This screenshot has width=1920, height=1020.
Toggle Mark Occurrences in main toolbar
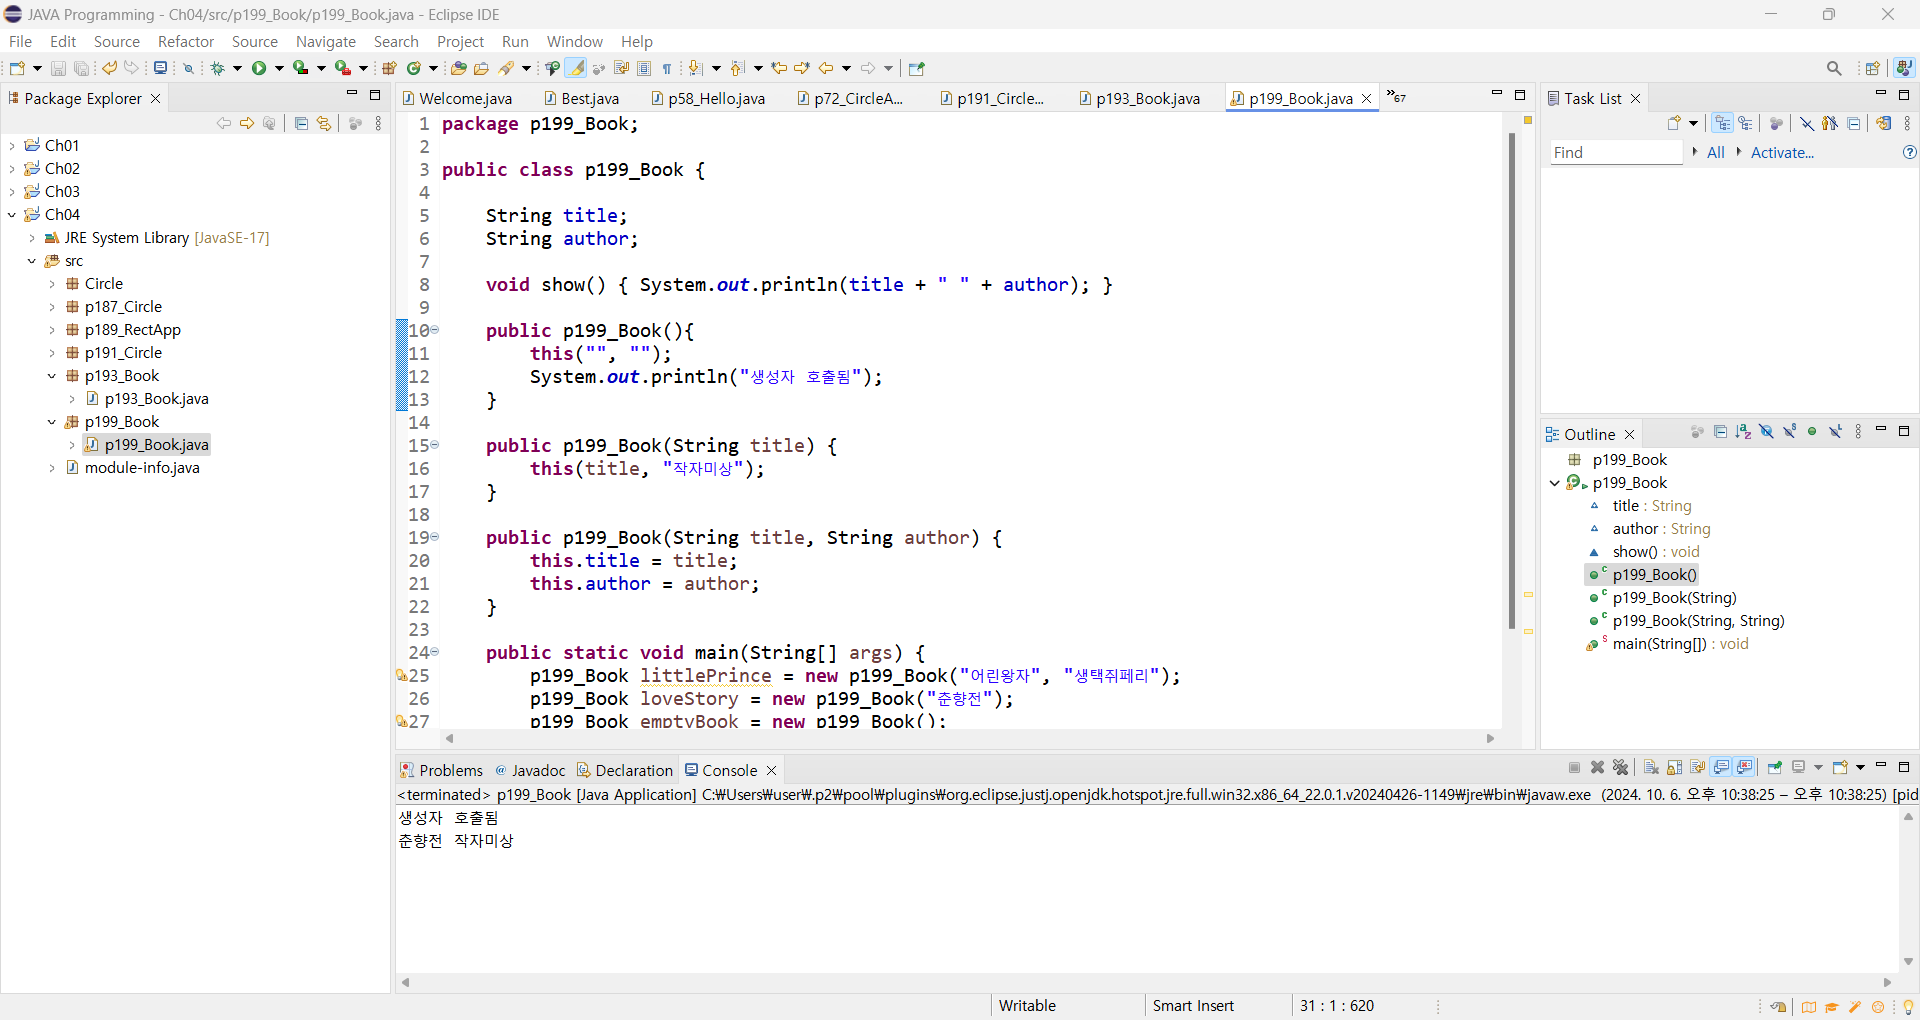click(576, 68)
